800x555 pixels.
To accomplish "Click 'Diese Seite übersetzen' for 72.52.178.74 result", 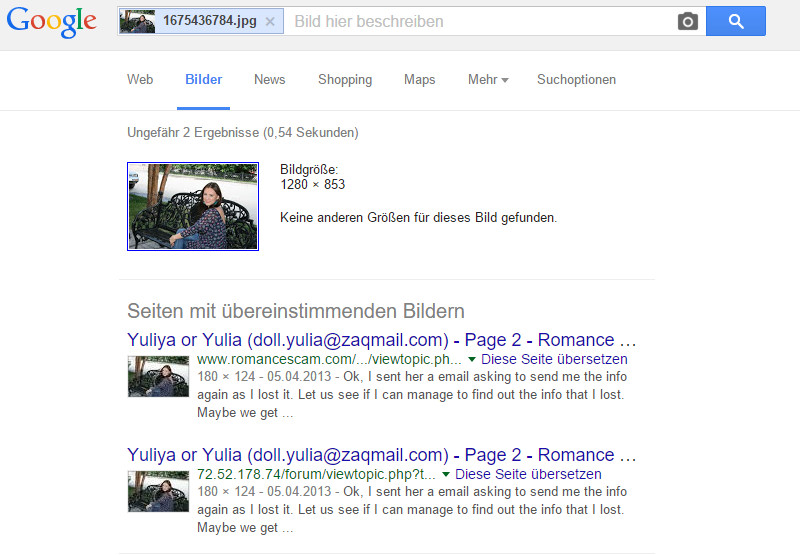I will coord(528,474).
